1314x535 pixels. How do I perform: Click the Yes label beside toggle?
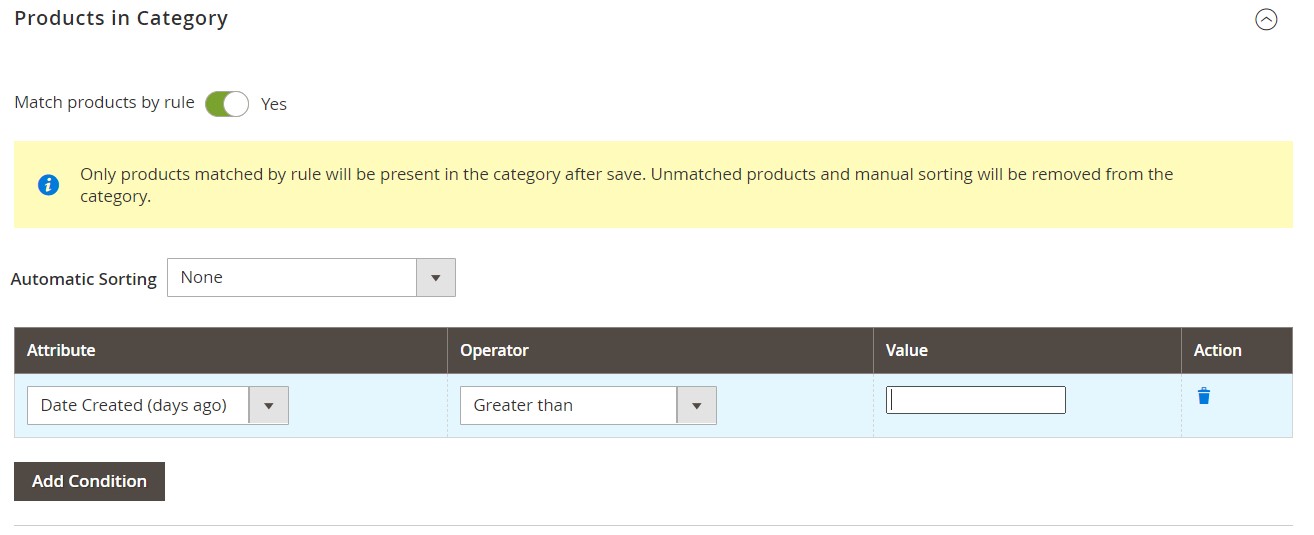[274, 104]
